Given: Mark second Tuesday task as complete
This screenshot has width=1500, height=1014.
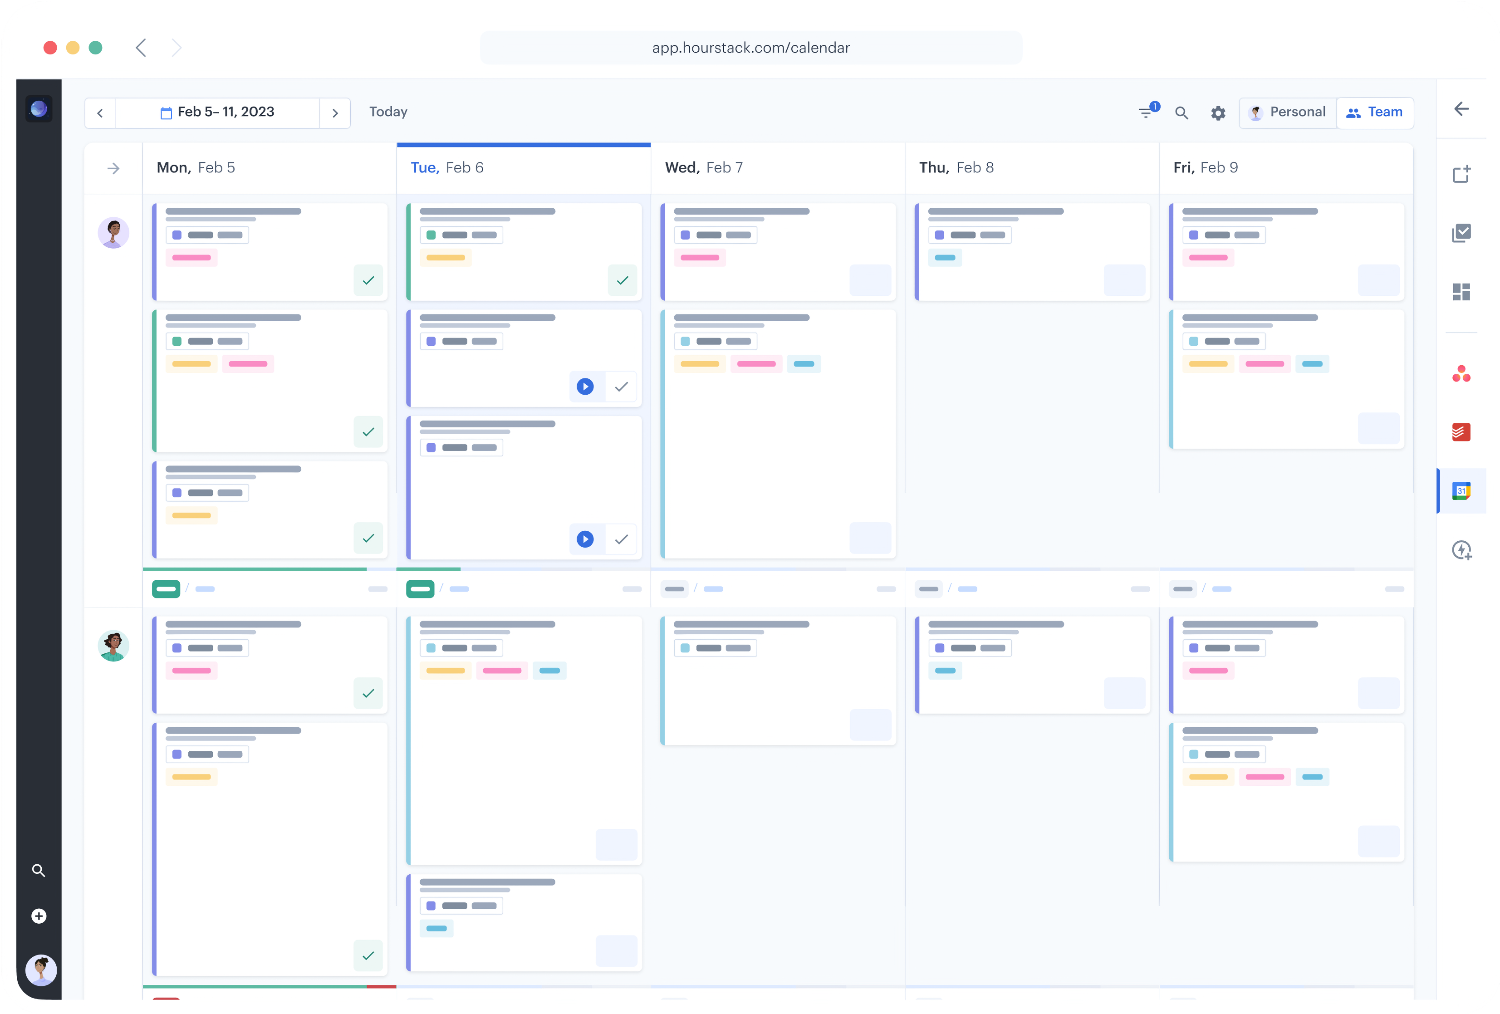Looking at the screenshot, I should click(621, 387).
